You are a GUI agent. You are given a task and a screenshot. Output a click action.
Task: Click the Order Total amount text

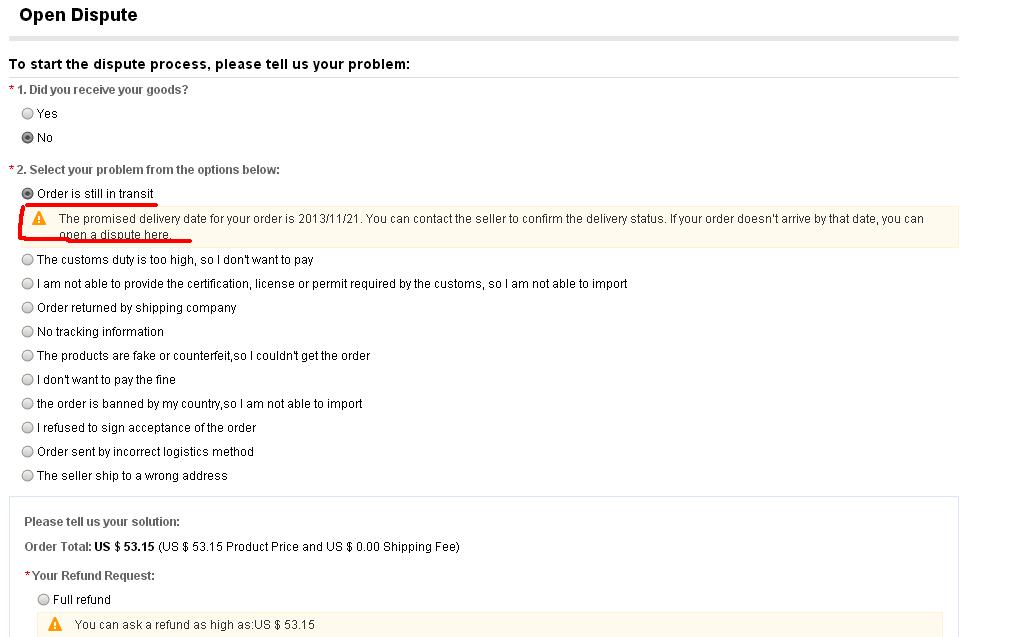124,547
